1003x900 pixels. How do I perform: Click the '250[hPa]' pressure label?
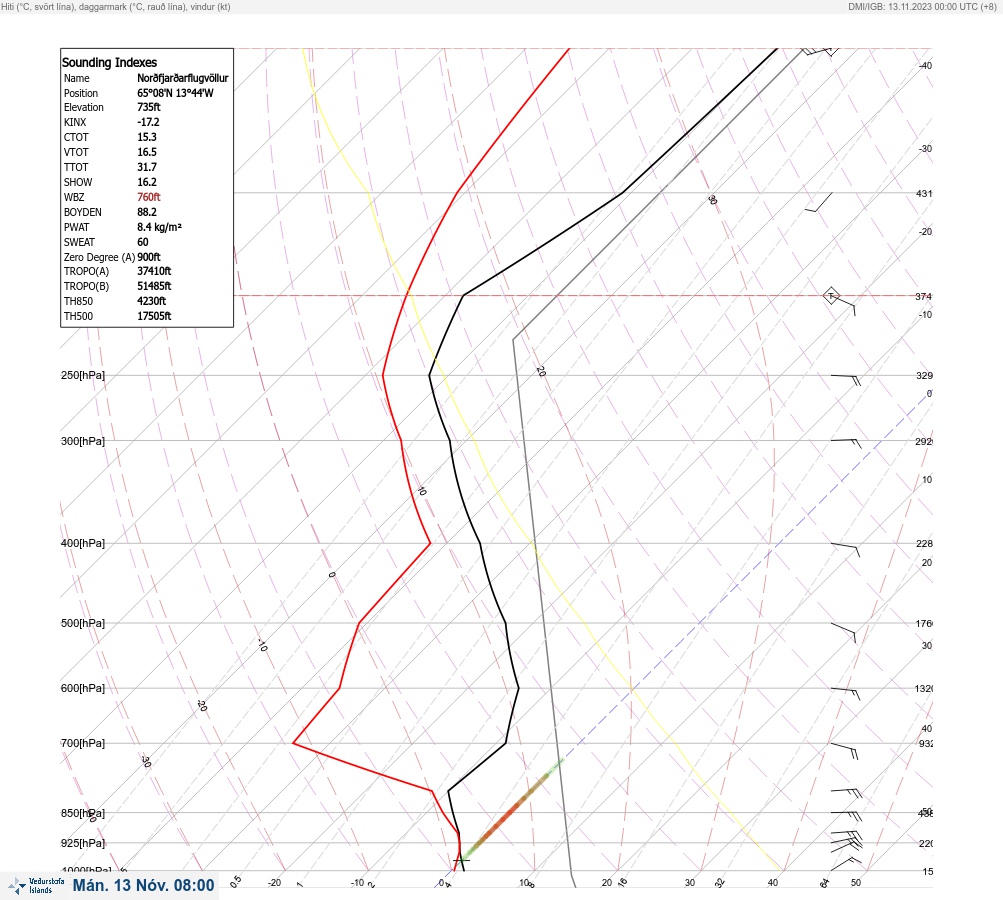(83, 375)
